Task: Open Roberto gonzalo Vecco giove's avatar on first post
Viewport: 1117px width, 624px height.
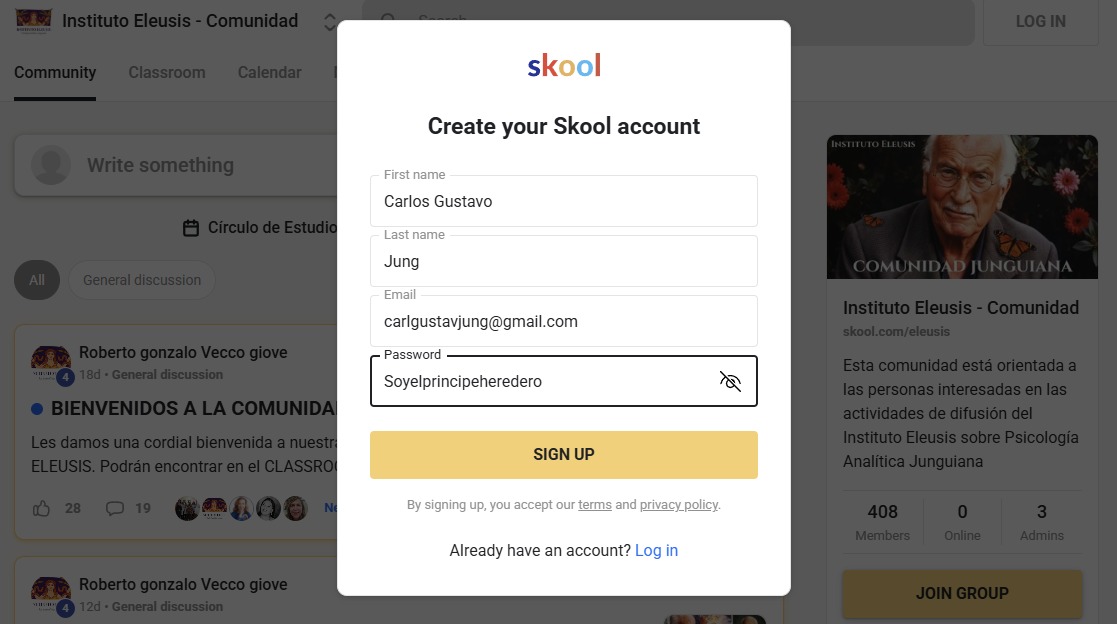Action: tap(51, 362)
